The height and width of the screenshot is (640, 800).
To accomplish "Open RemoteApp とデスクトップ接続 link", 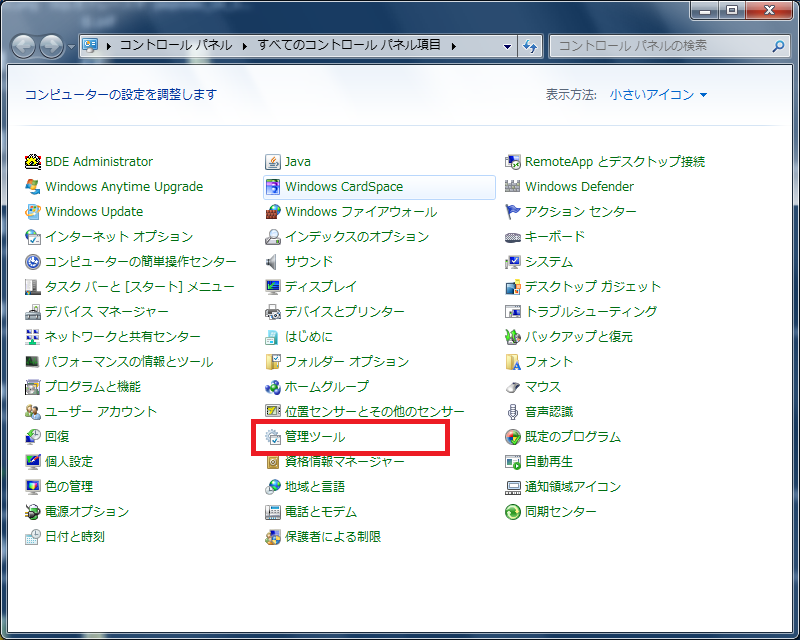I will [x=615, y=162].
